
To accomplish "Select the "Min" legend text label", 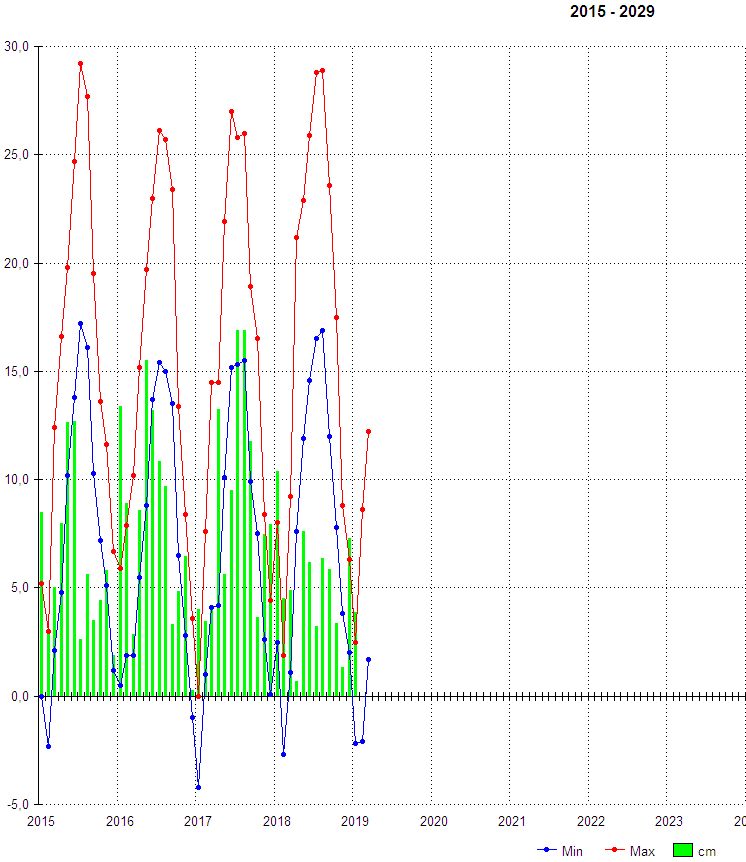I will point(572,851).
